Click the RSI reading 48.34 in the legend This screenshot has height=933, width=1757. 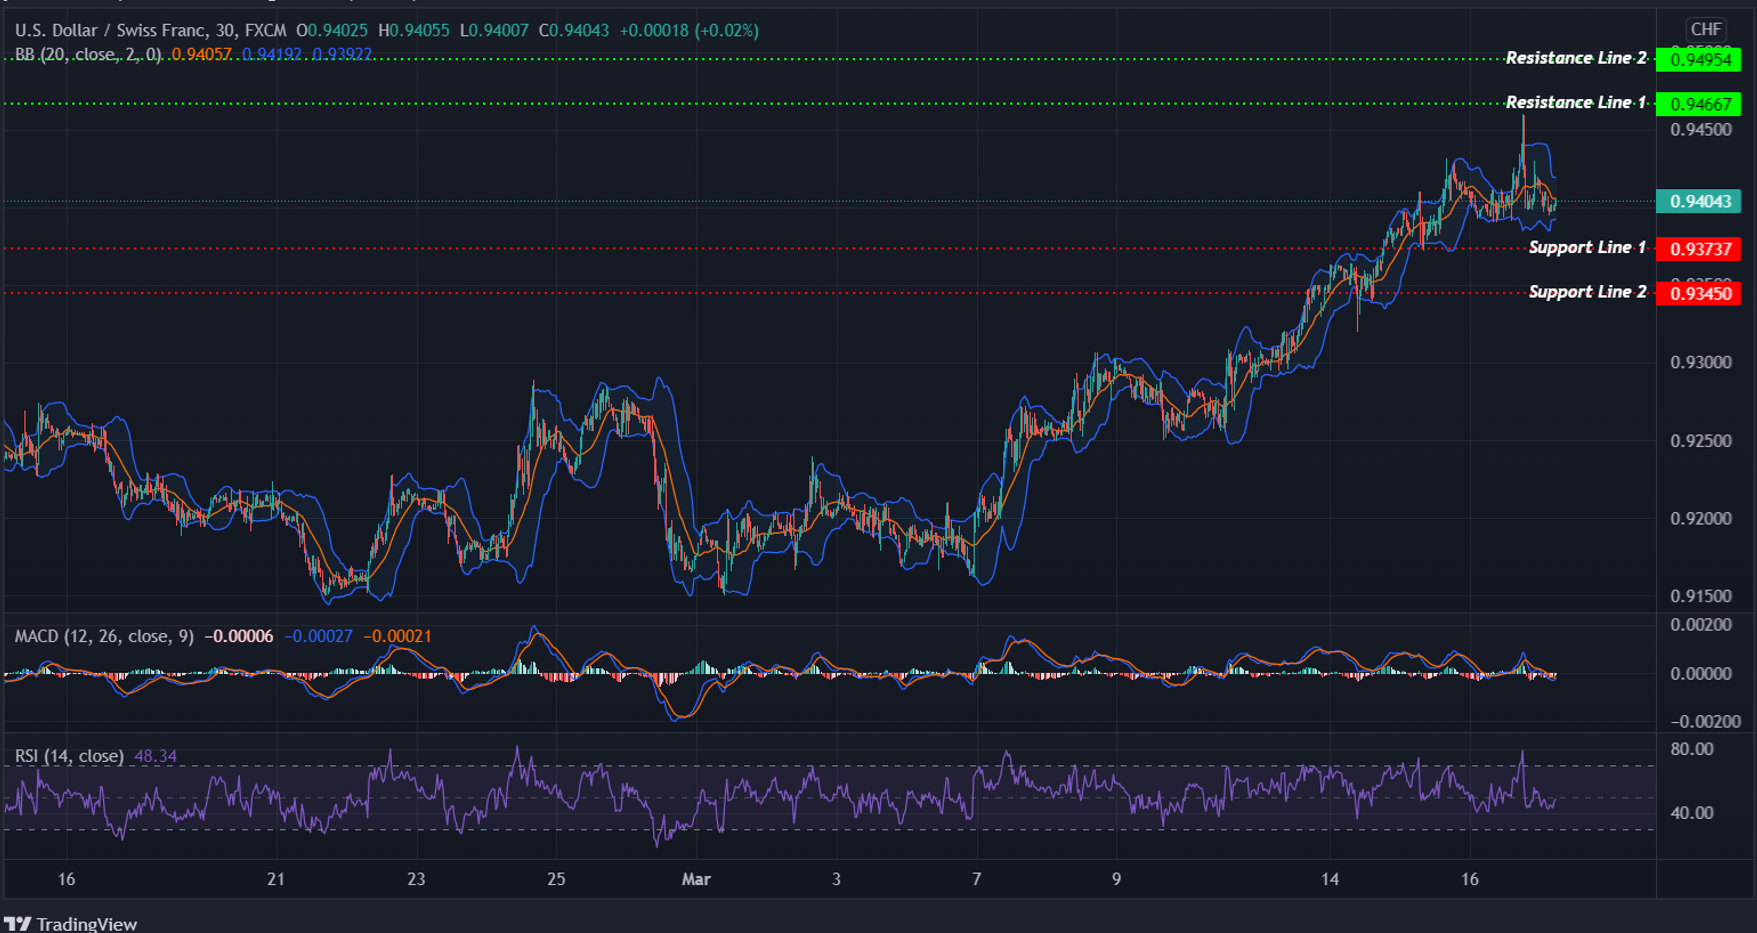click(155, 756)
